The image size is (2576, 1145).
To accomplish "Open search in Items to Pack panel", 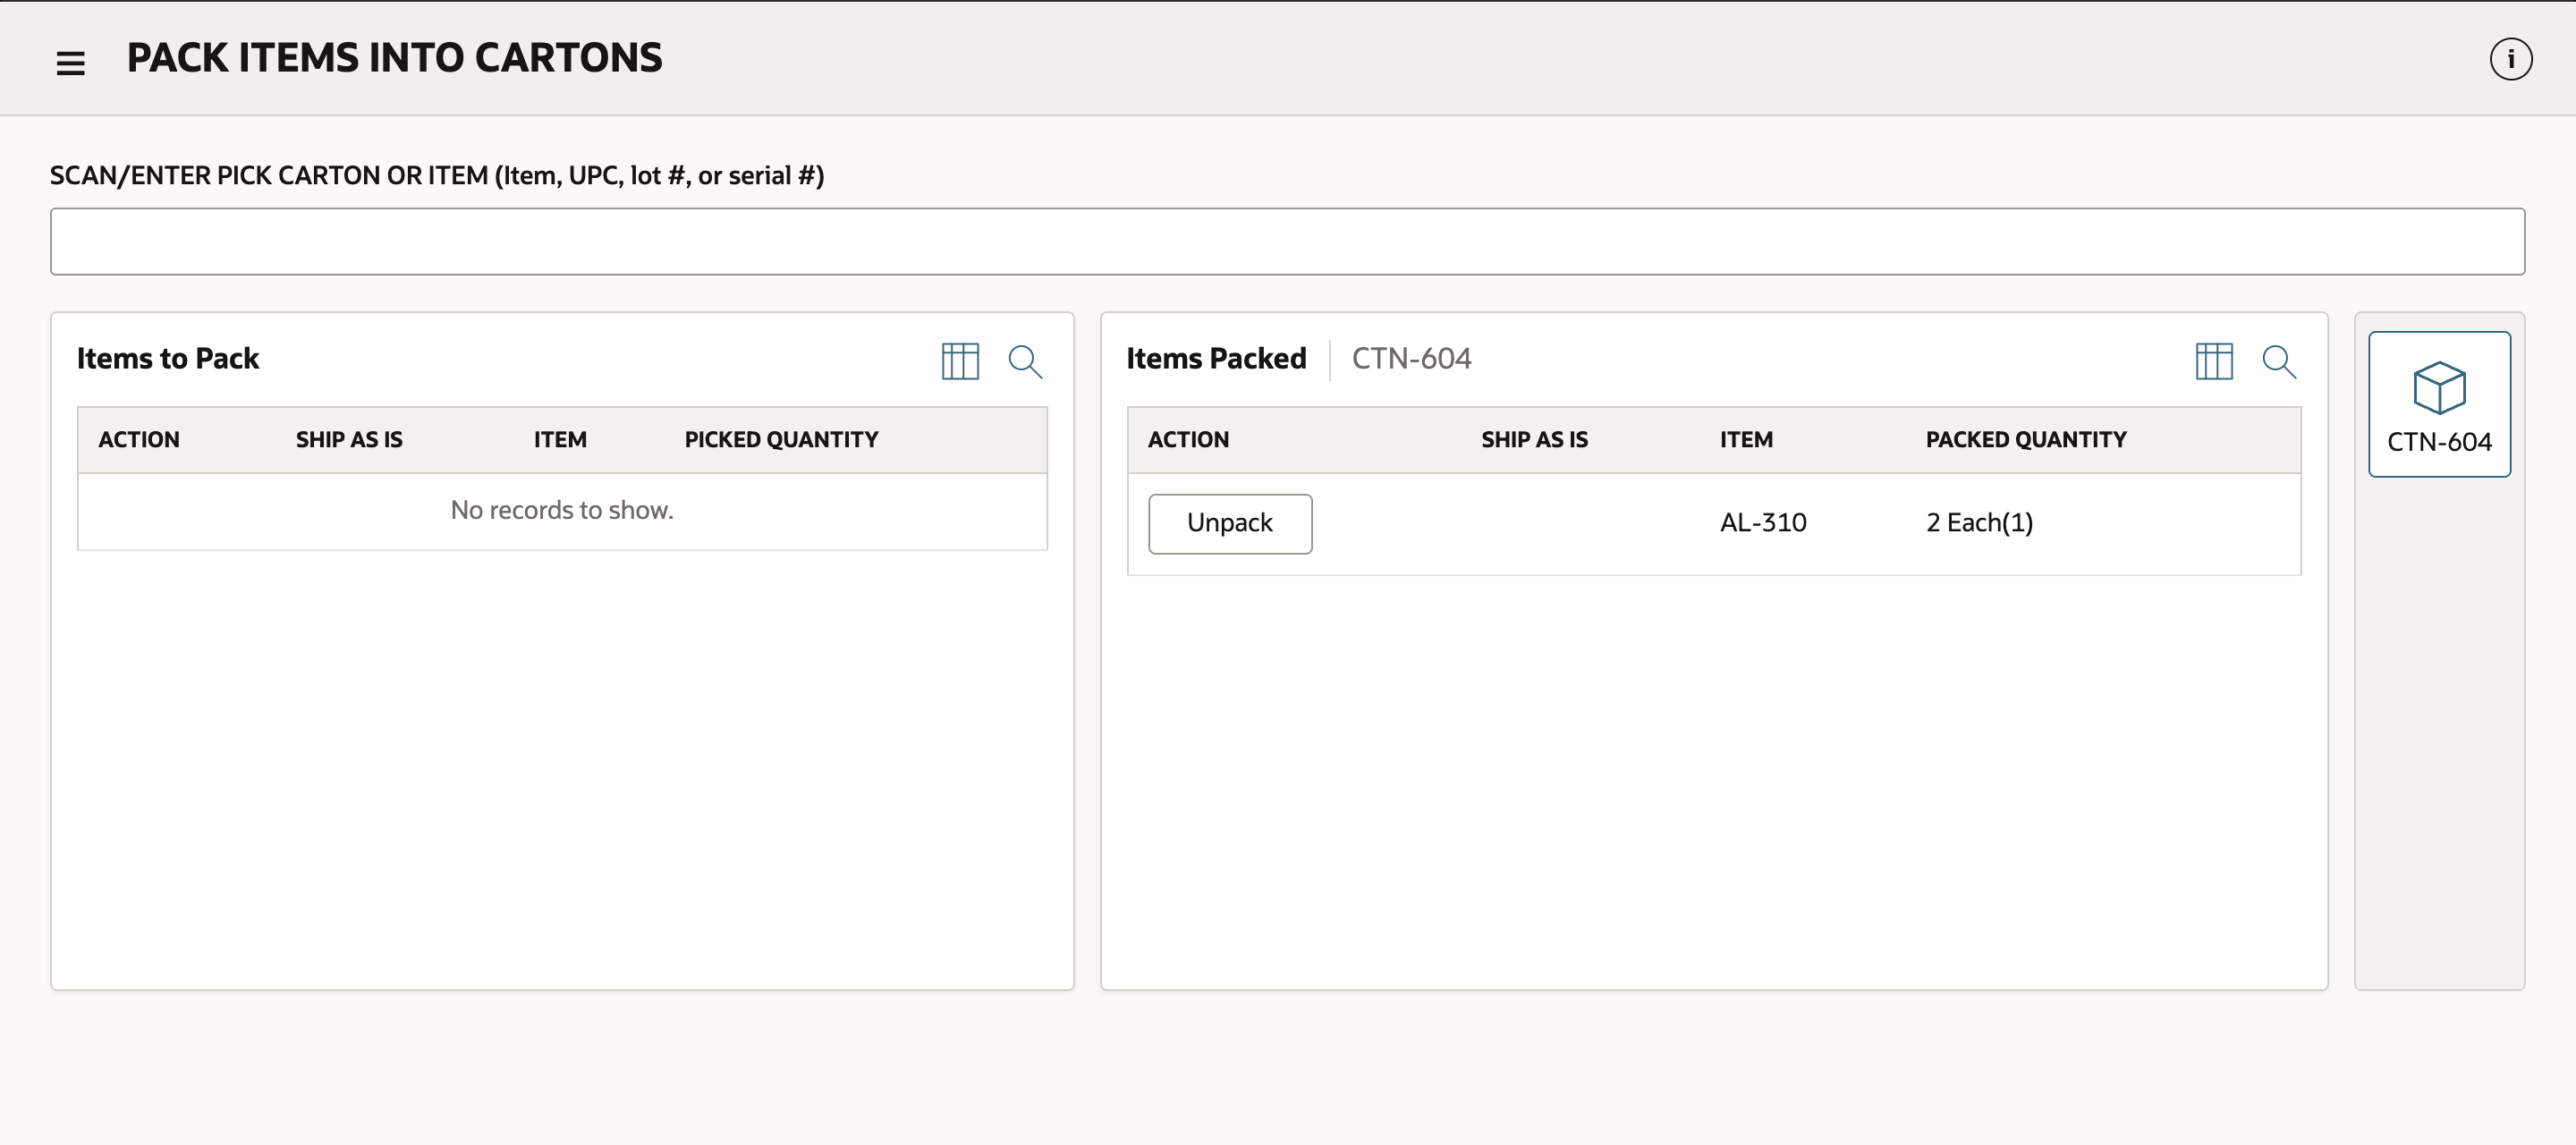I will tap(1025, 361).
